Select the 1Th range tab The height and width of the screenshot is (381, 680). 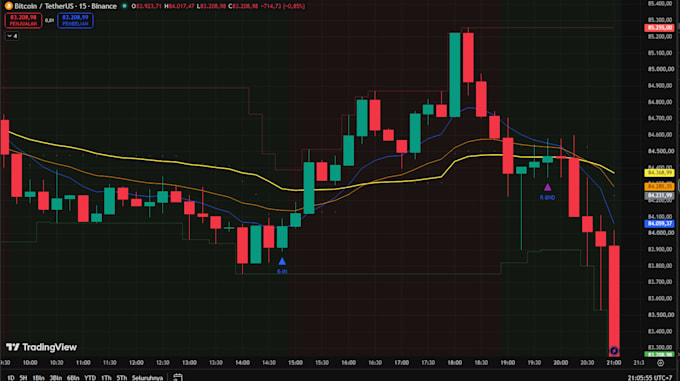(106, 378)
